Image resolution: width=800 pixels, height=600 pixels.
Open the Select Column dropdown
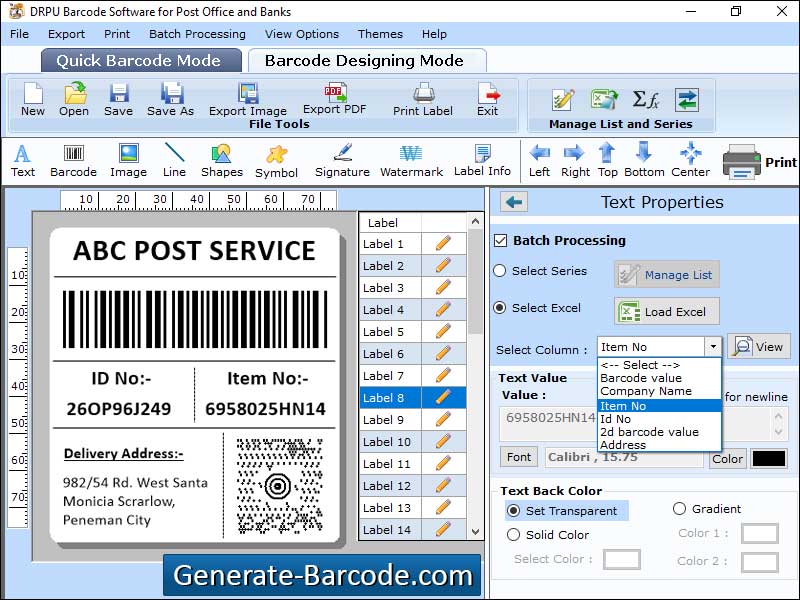coord(713,346)
